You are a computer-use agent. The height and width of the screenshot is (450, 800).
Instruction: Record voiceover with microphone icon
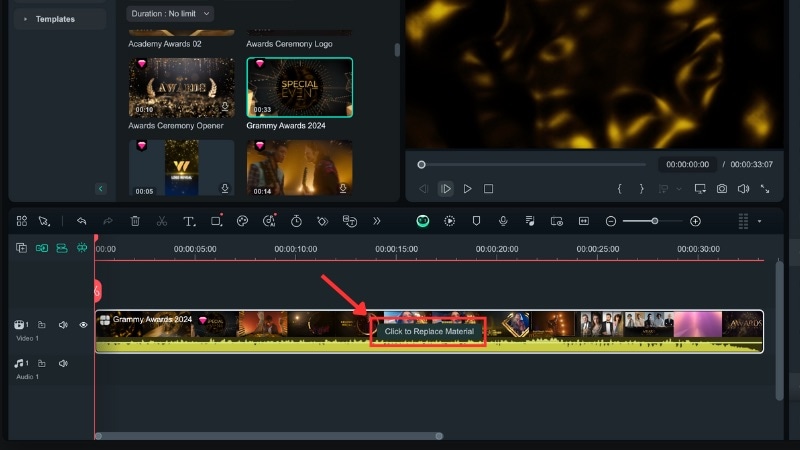click(x=503, y=221)
